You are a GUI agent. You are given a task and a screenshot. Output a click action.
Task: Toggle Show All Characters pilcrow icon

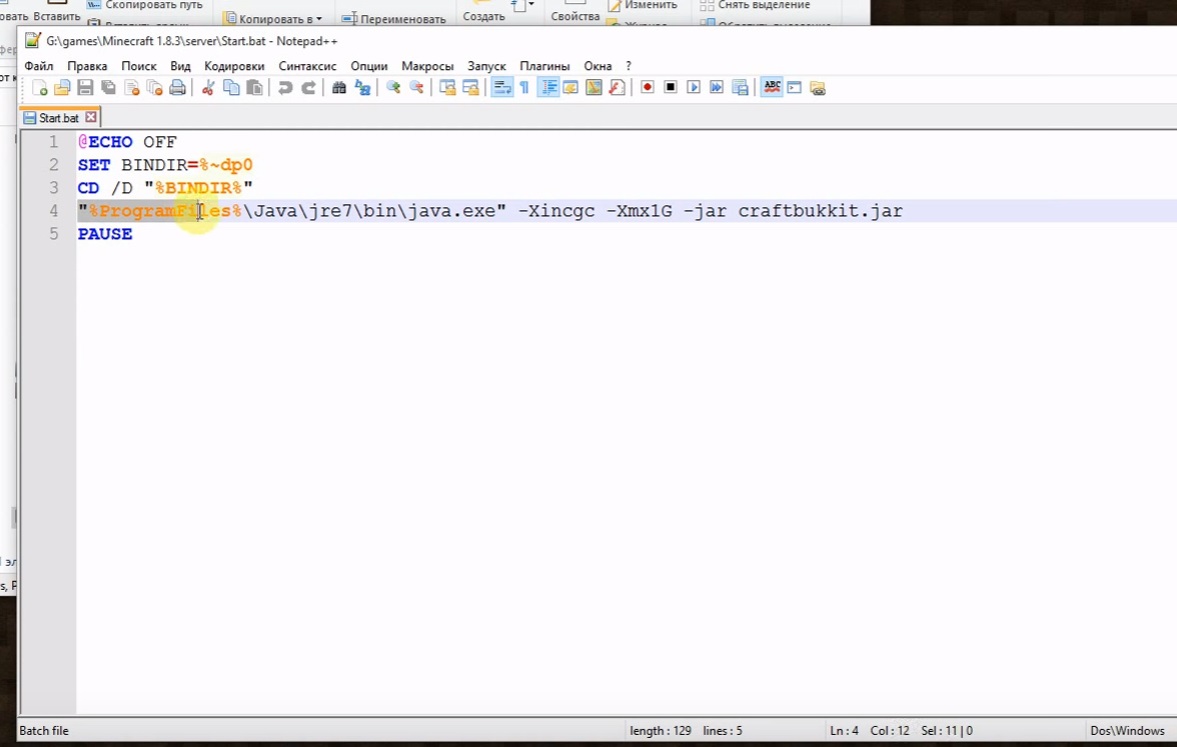pyautogui.click(x=524, y=88)
